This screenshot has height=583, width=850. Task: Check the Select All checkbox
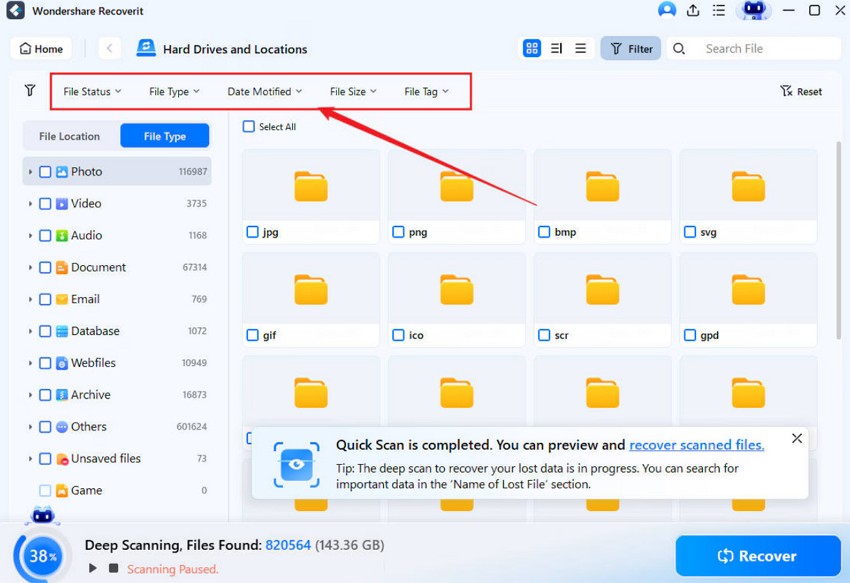click(249, 127)
